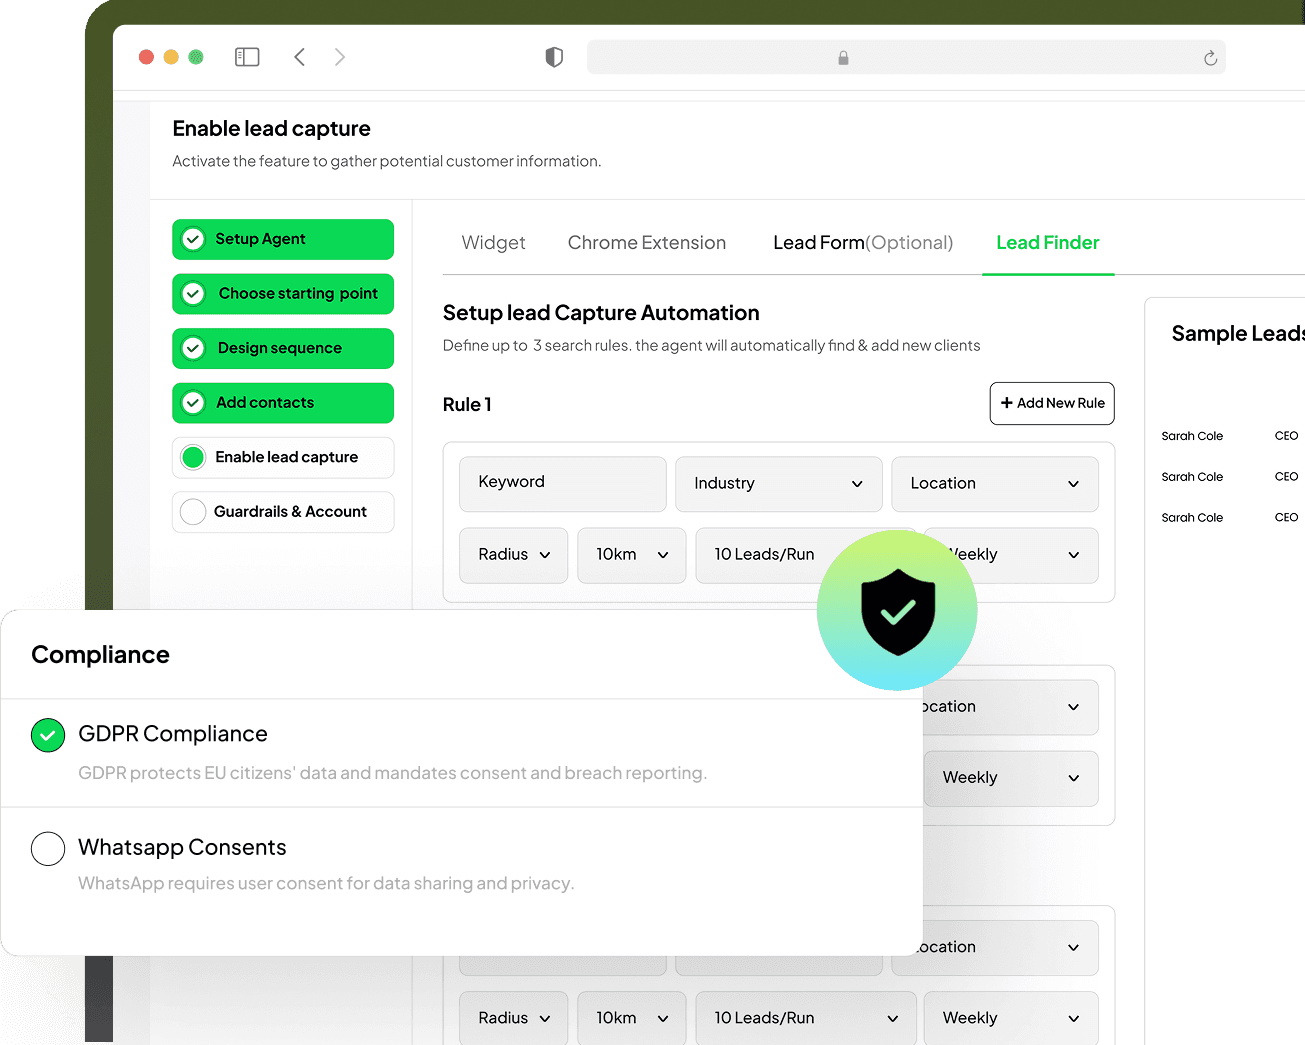Open the Lead Form (Optional) tab
Viewport: 1305px width, 1045px height.
(x=863, y=243)
